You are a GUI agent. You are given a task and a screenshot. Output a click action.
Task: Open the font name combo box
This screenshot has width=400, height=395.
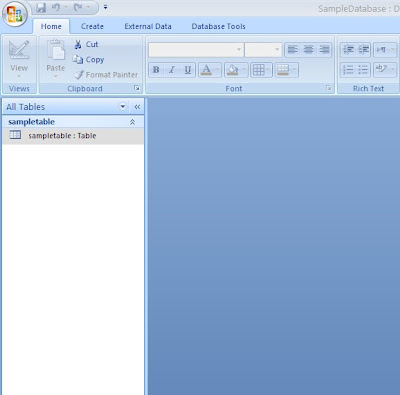[196, 50]
